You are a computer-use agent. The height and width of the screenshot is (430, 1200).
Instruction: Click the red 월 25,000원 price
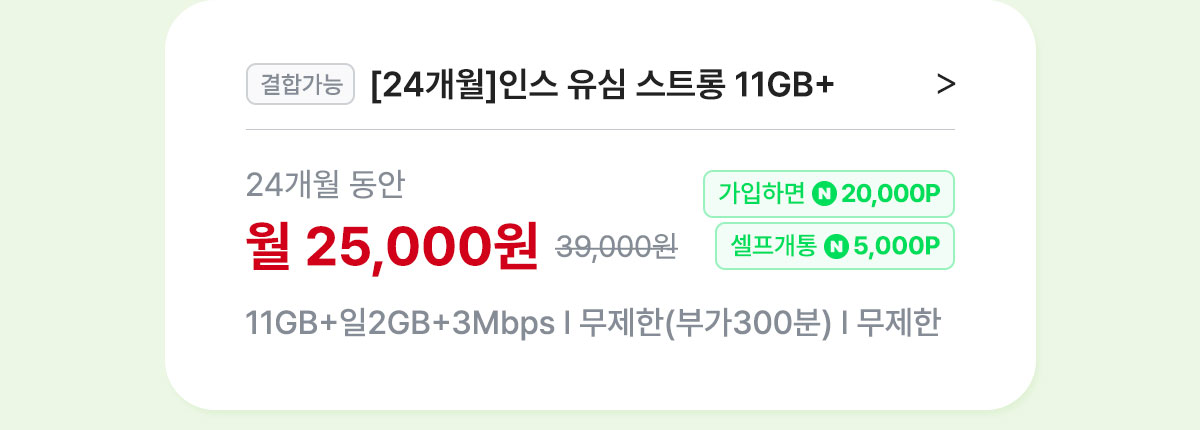pyautogui.click(x=392, y=246)
